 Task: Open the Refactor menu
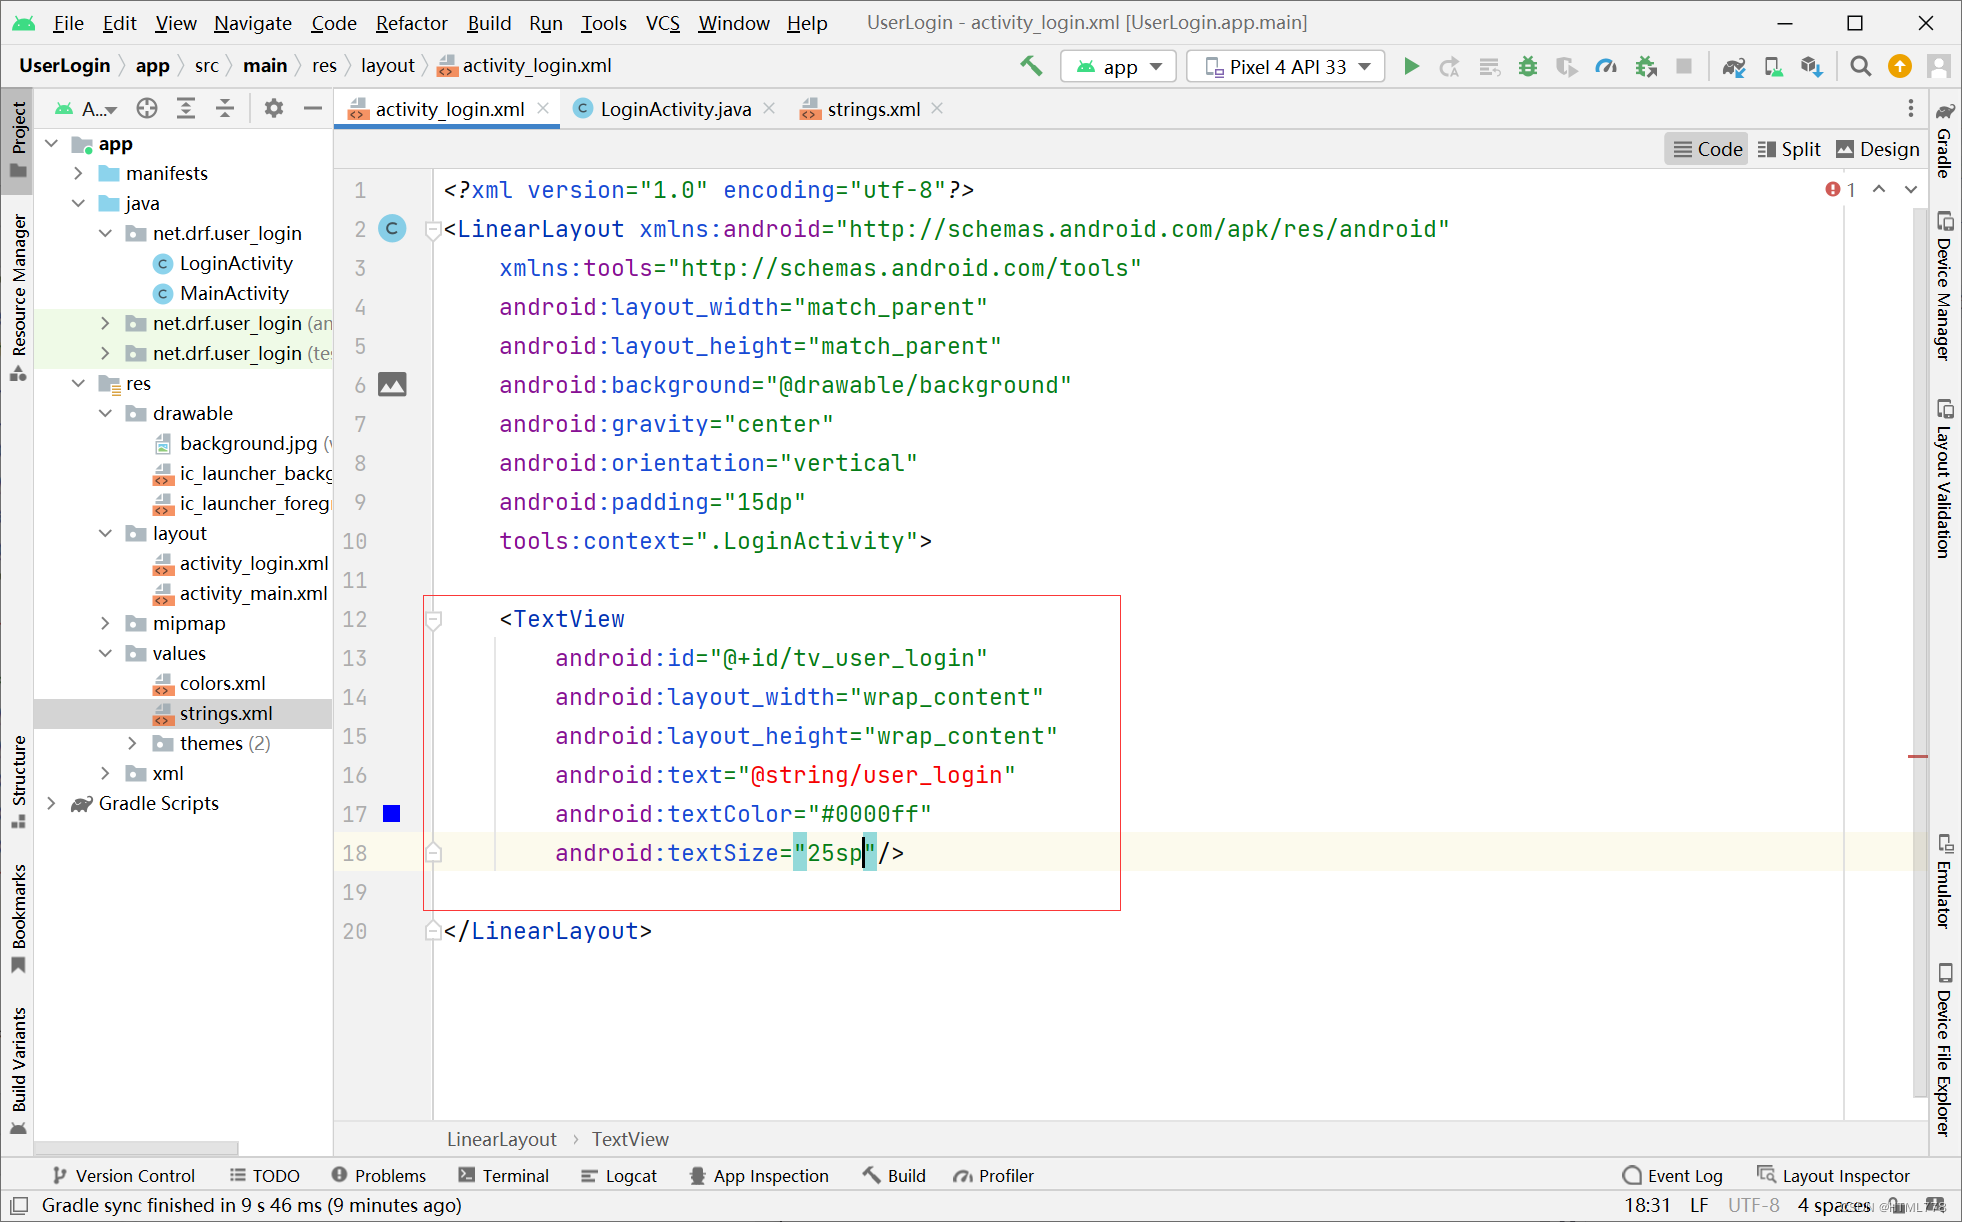(411, 23)
